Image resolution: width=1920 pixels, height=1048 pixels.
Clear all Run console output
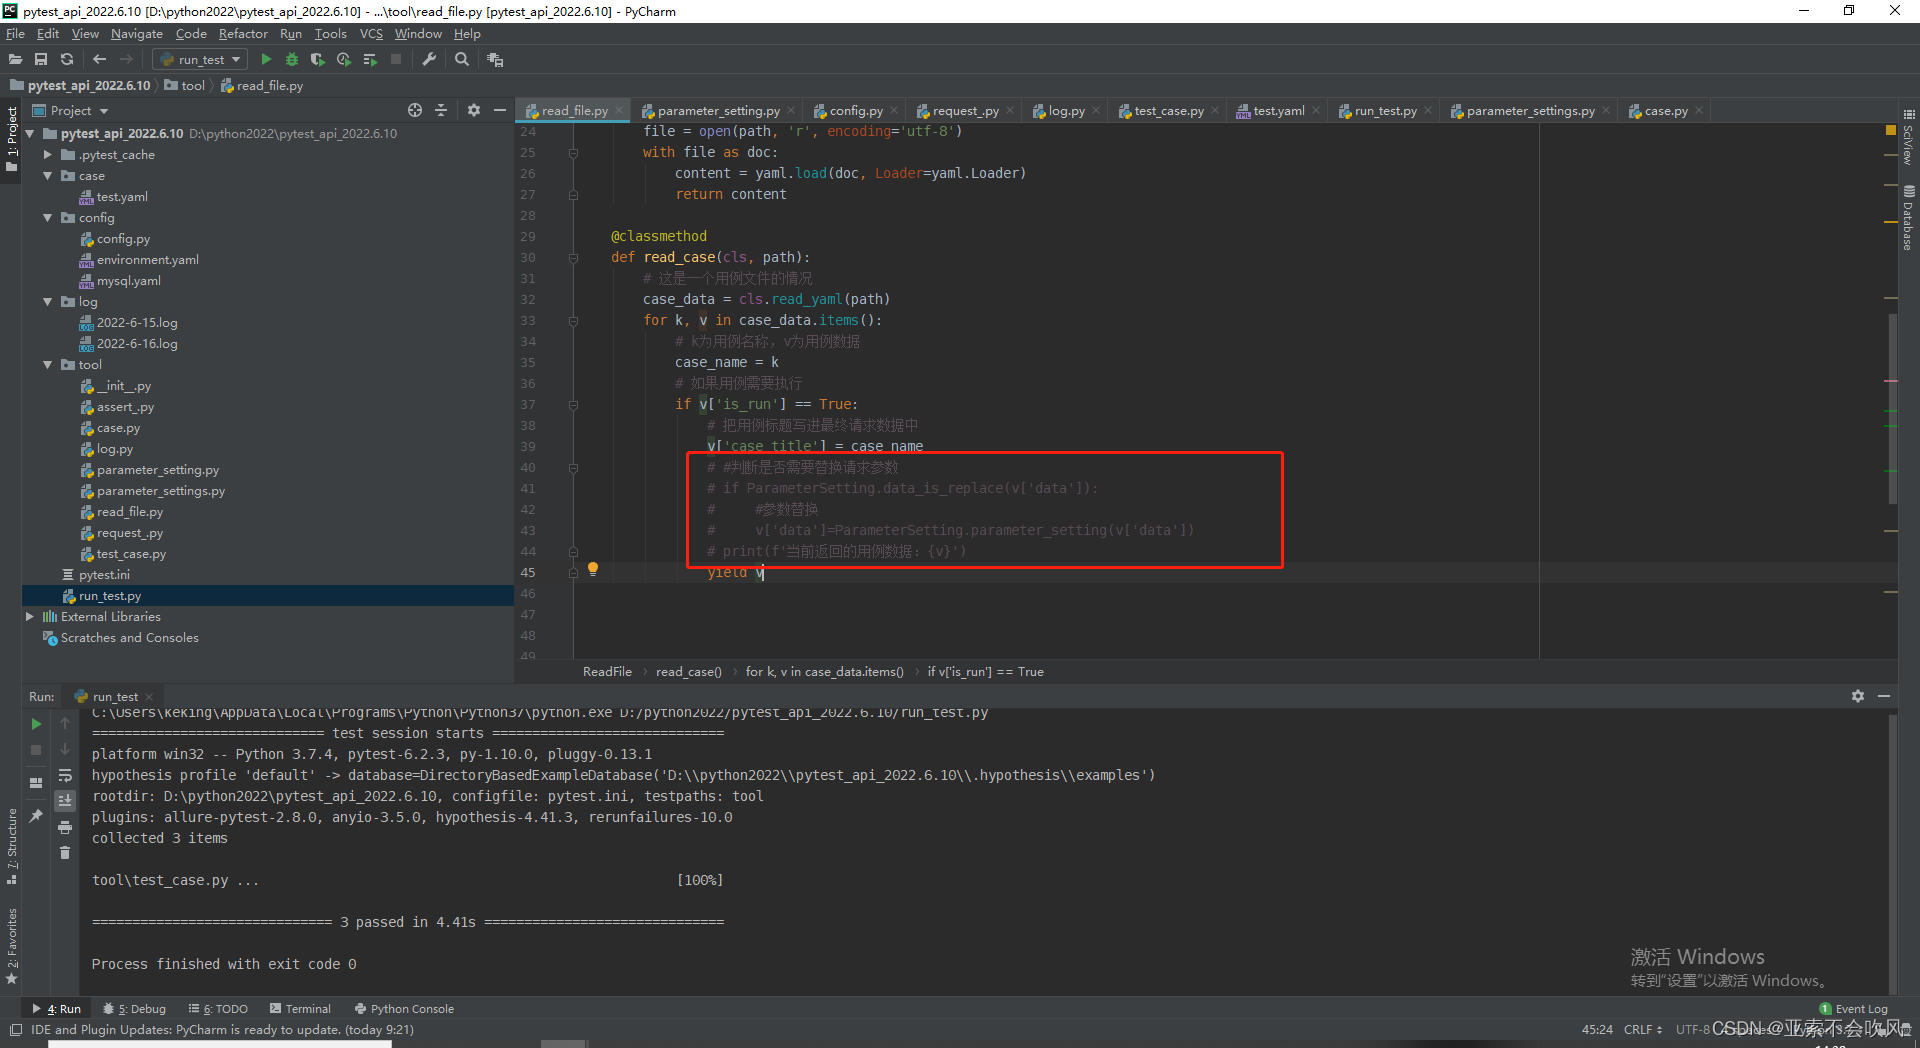pos(65,853)
